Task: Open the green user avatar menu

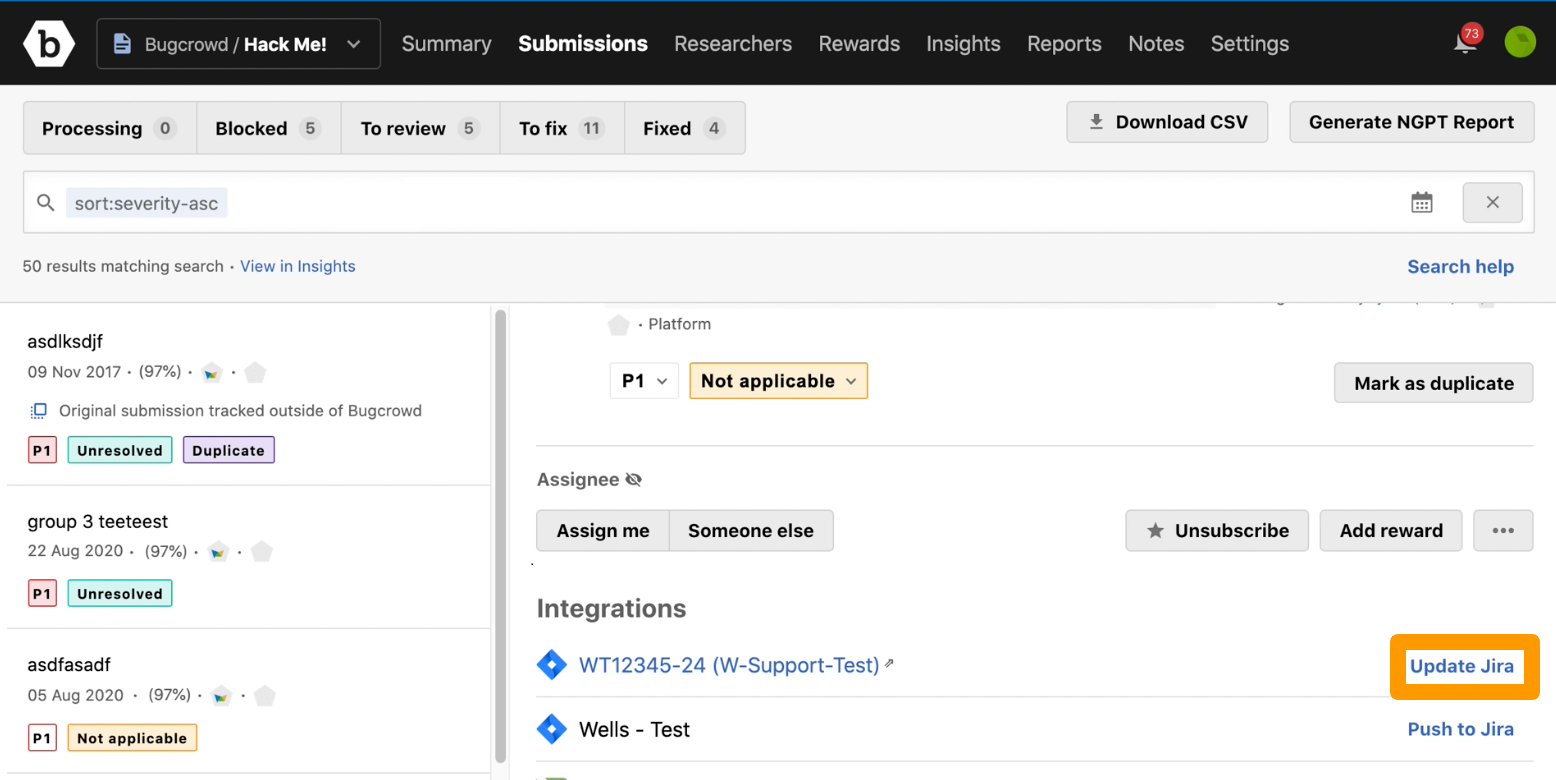Action: 1520,42
